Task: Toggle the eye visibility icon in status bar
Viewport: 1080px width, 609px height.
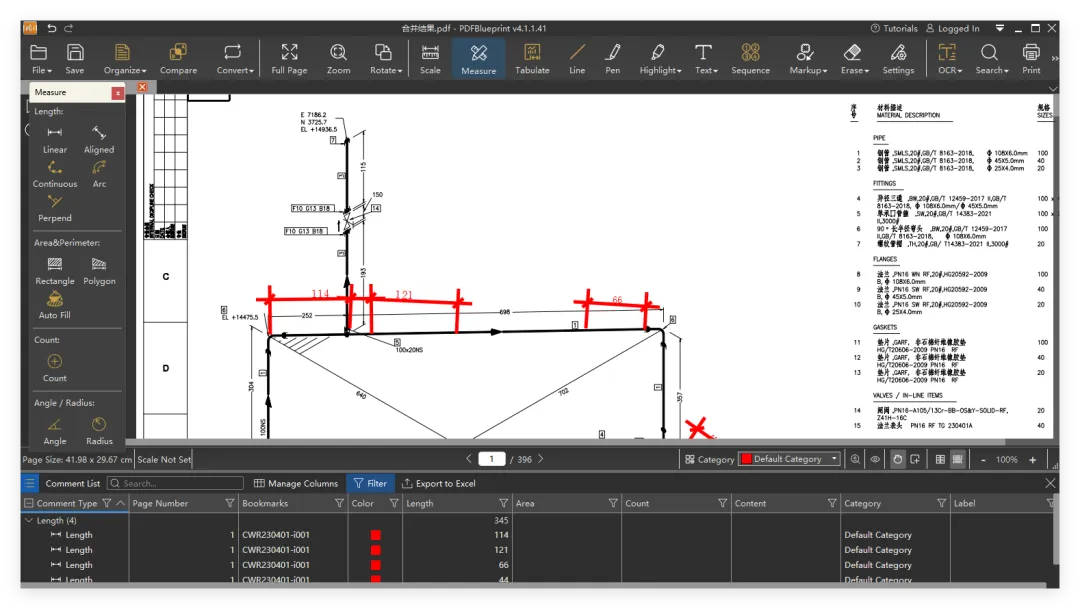Action: [875, 460]
